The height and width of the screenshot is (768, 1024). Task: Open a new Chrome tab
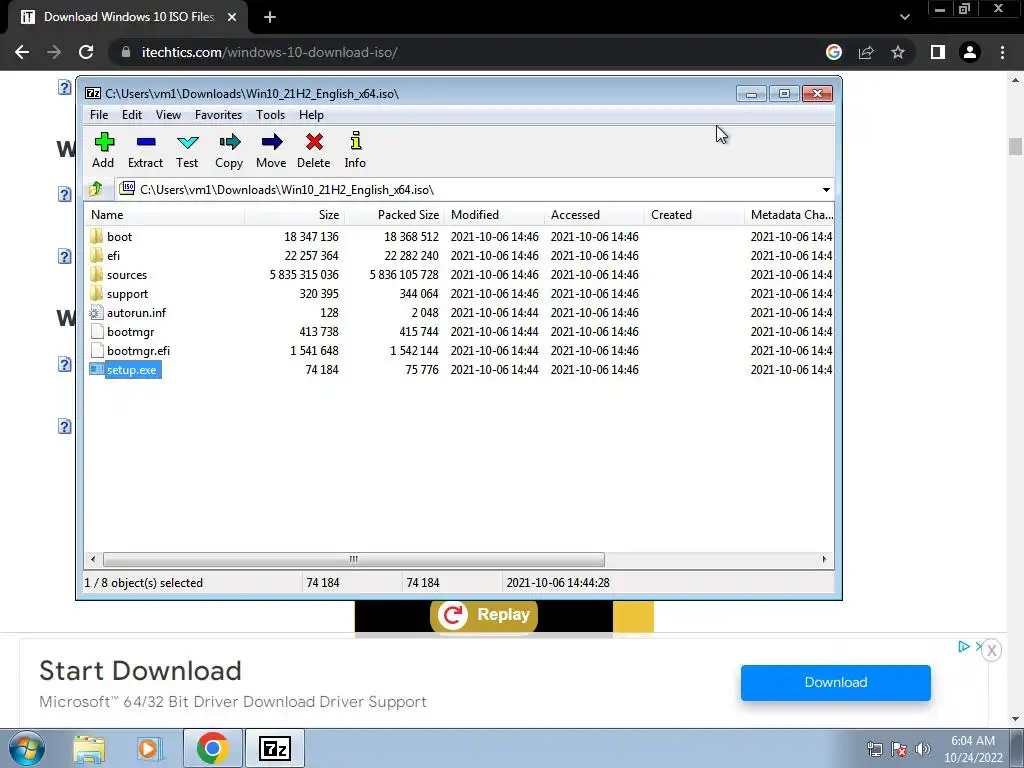(270, 17)
